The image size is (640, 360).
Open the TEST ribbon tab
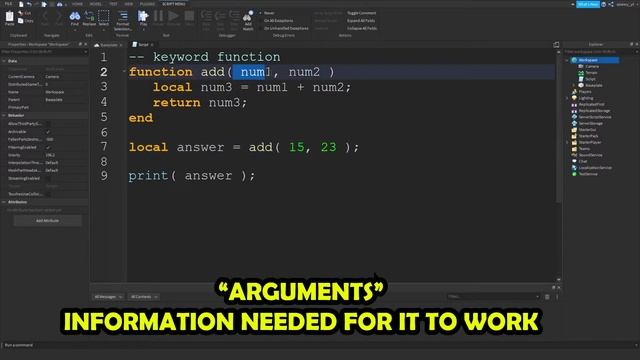coord(113,4)
